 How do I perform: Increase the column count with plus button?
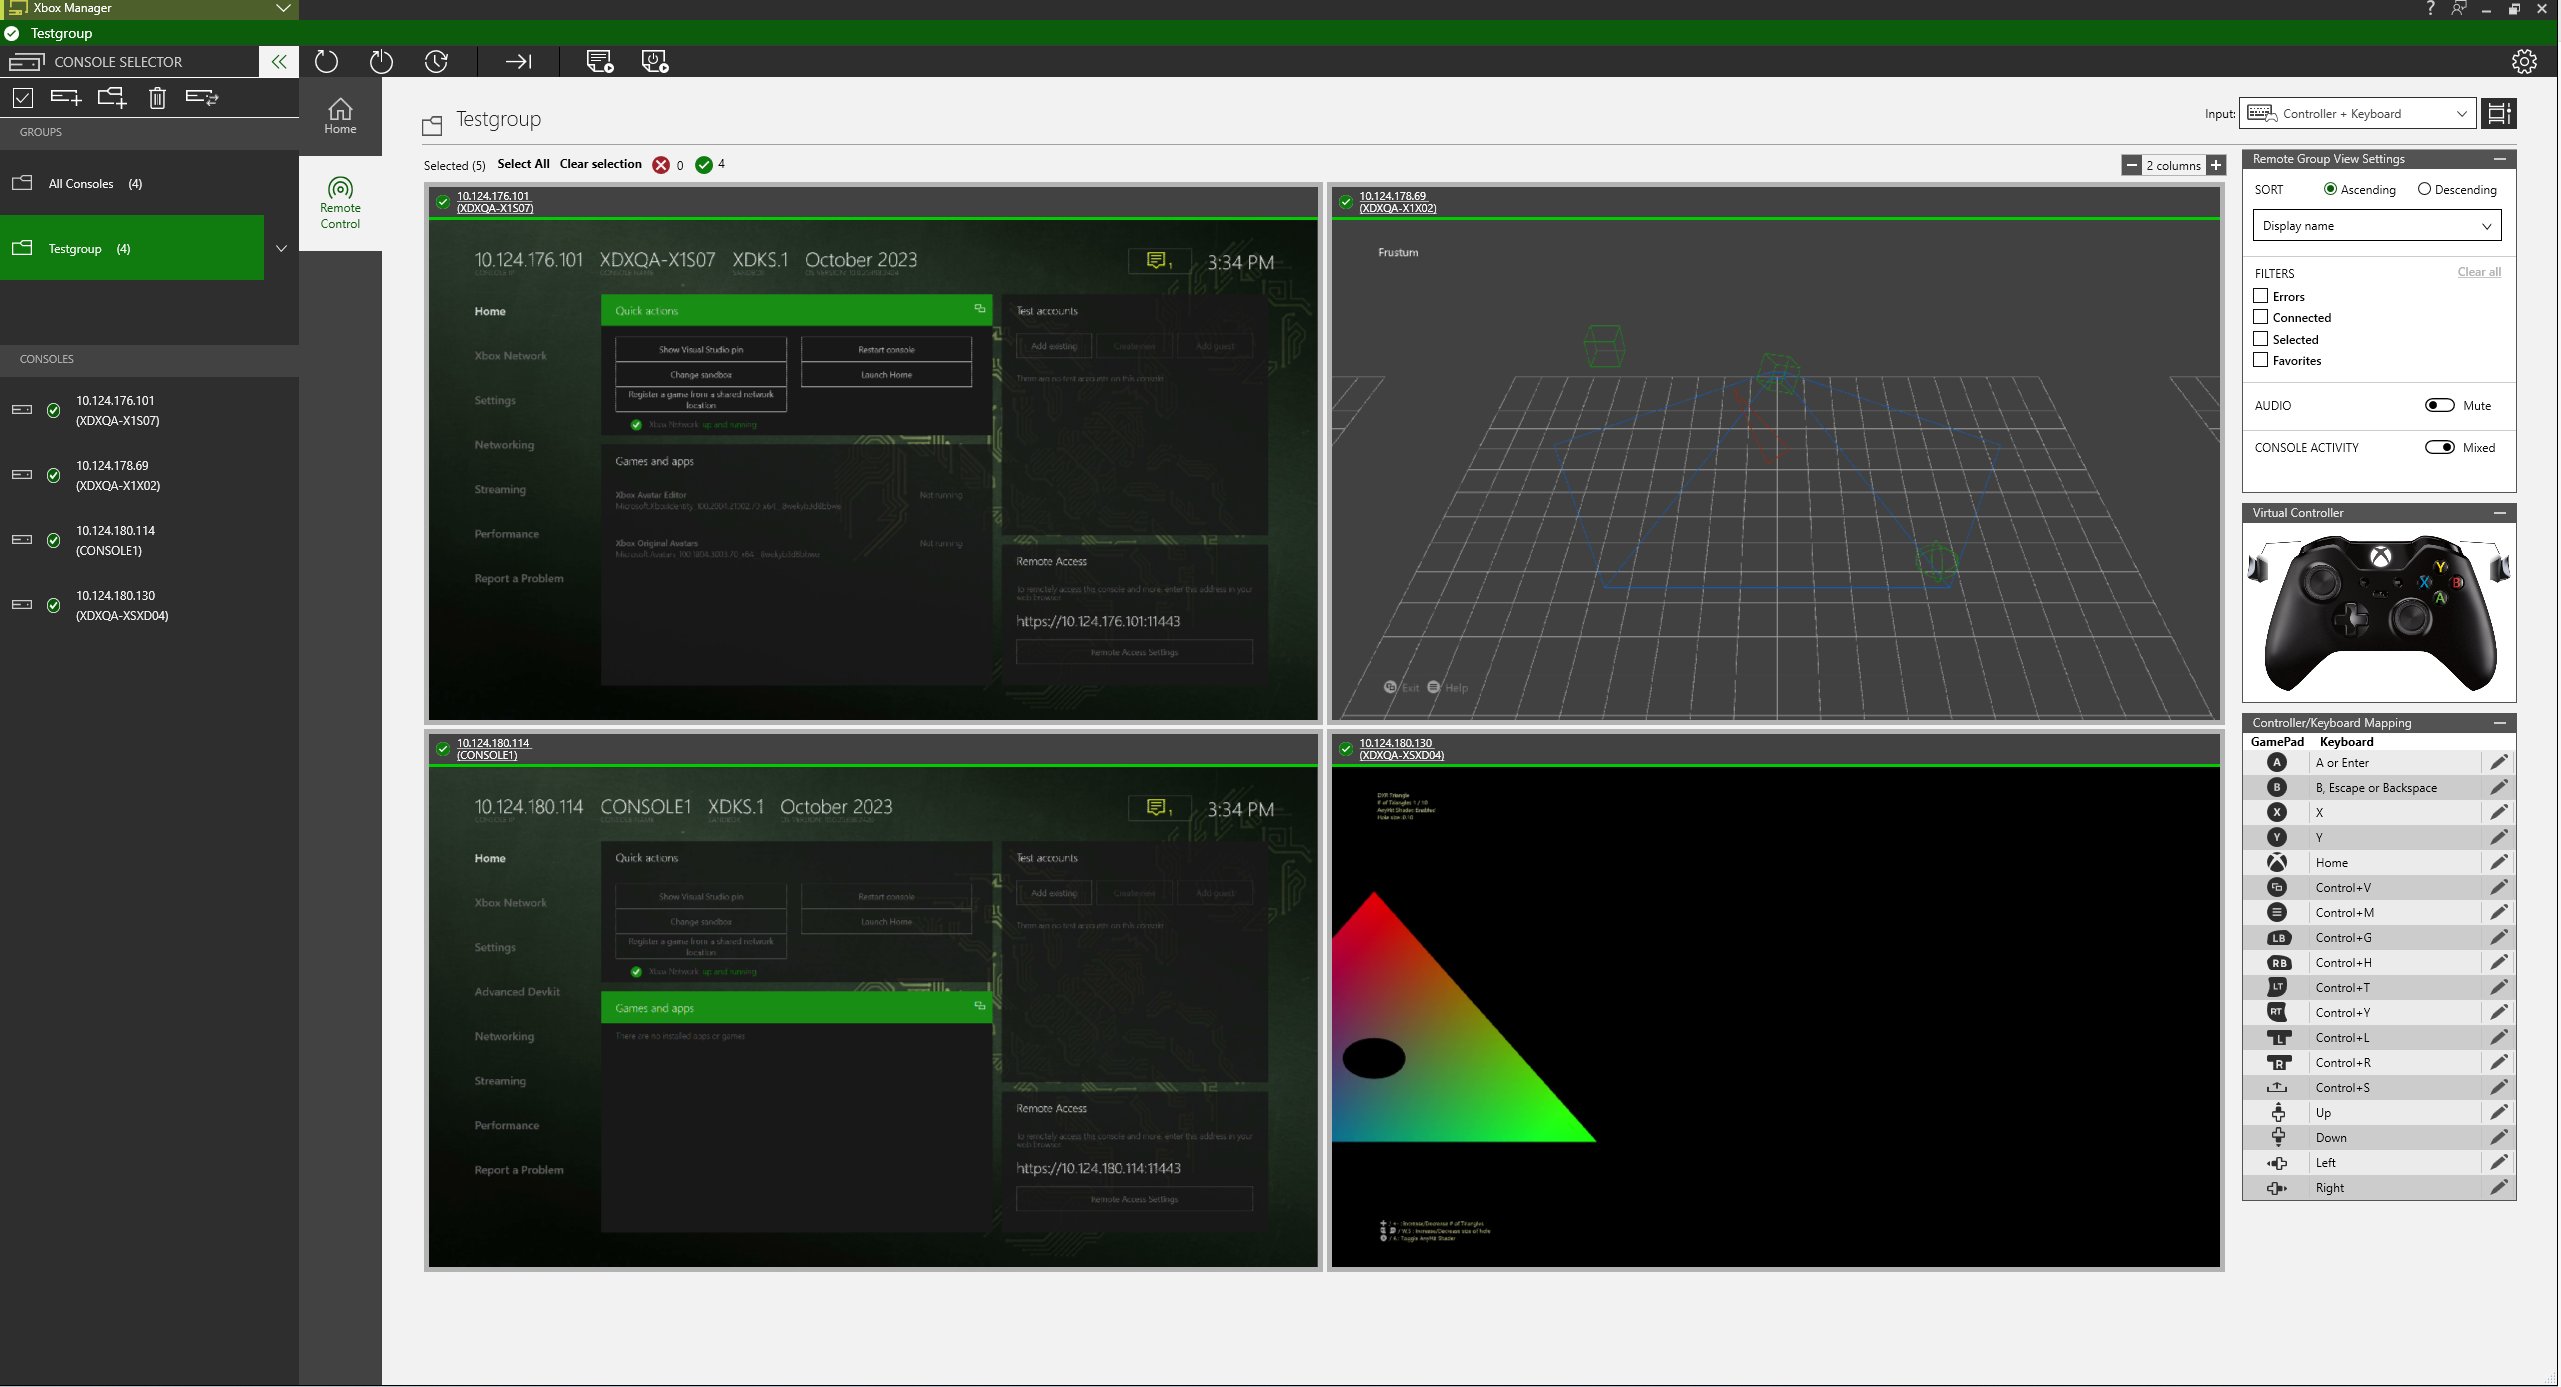point(2216,165)
